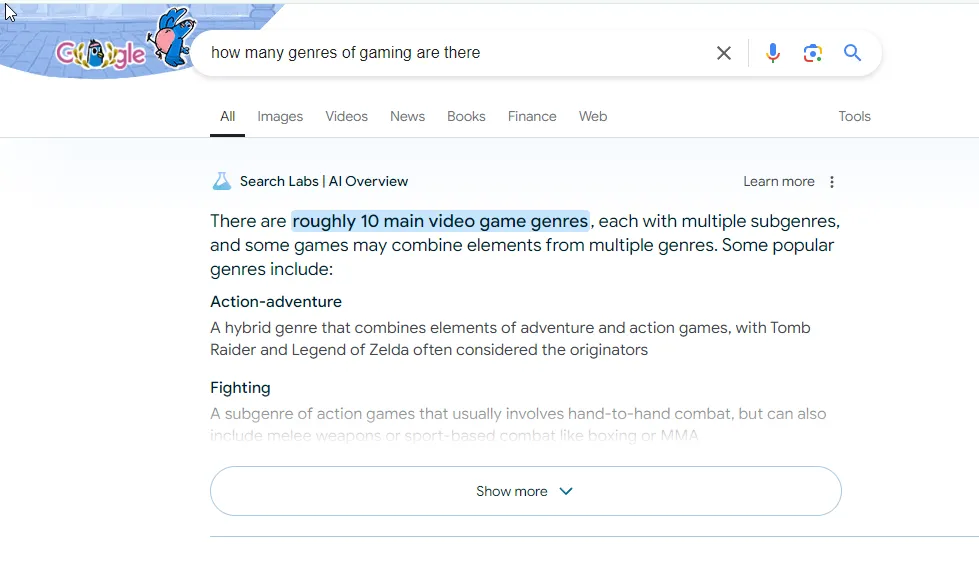Submit search with the magnifying glass icon

point(852,52)
